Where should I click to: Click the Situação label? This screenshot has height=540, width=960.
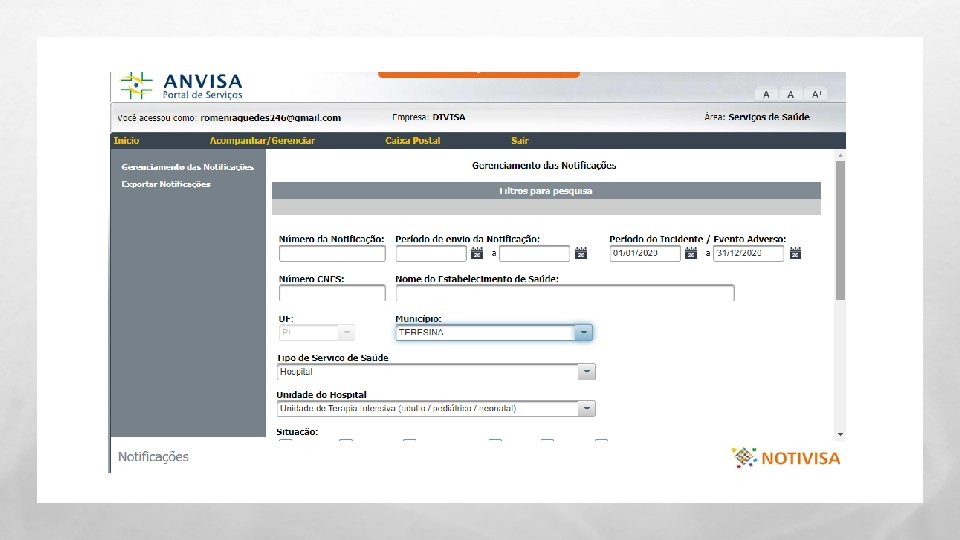pos(297,432)
